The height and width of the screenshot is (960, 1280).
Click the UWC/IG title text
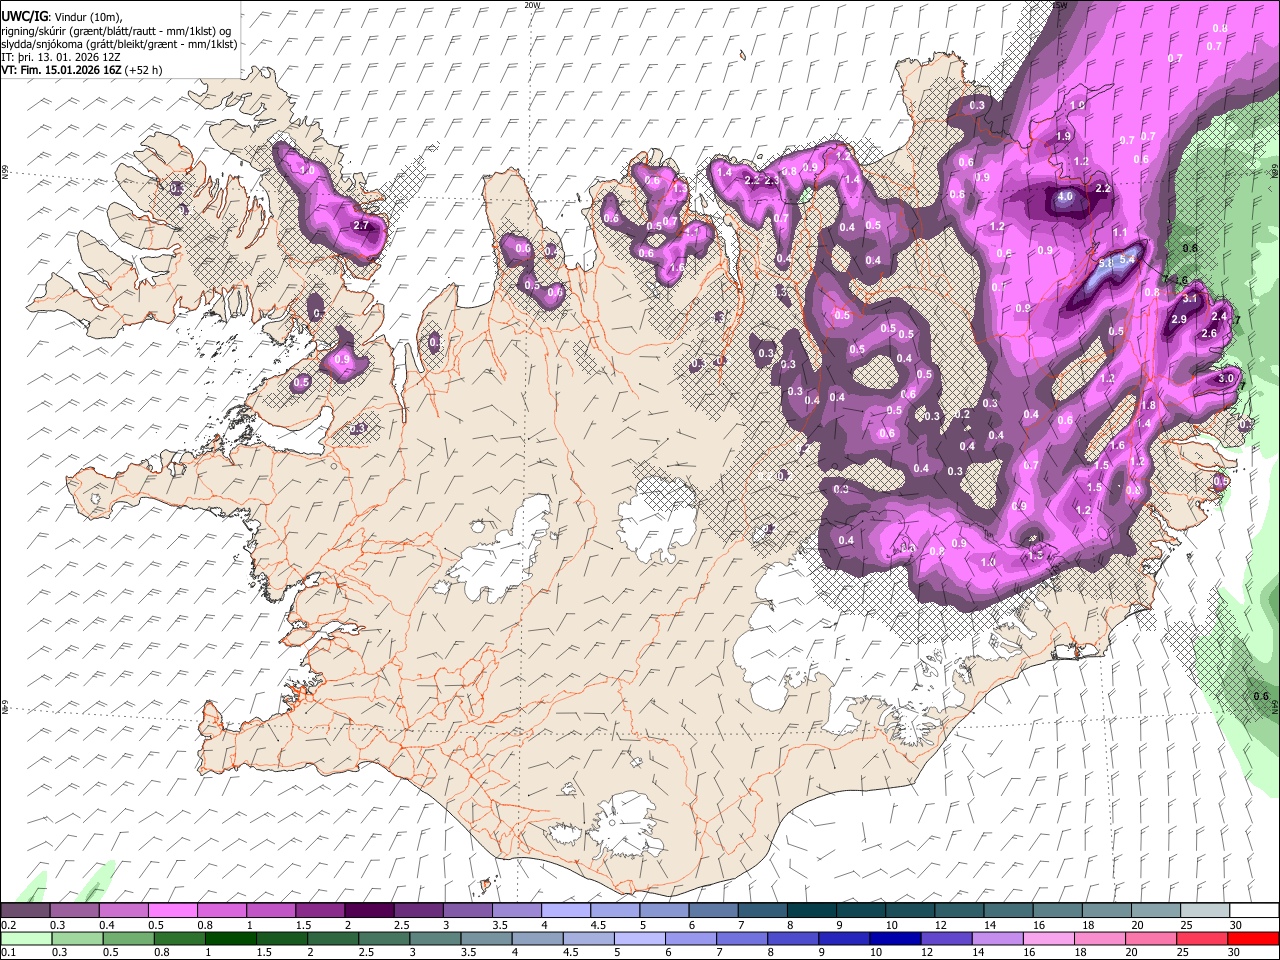[24, 17]
